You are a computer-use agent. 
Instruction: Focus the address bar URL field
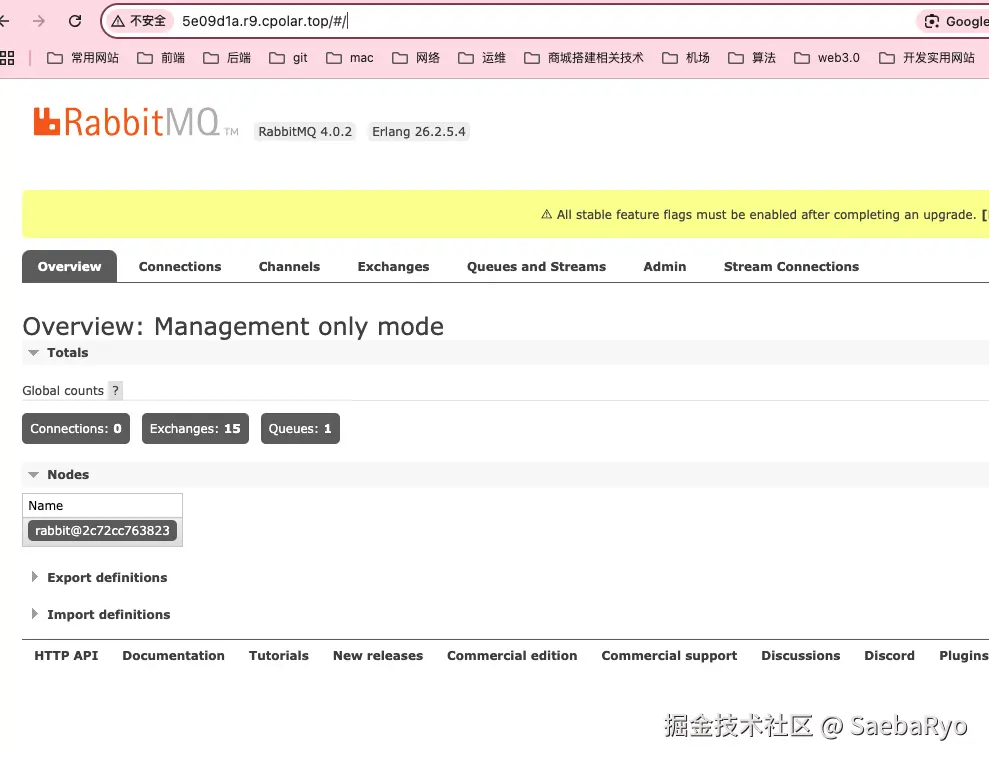(542, 21)
